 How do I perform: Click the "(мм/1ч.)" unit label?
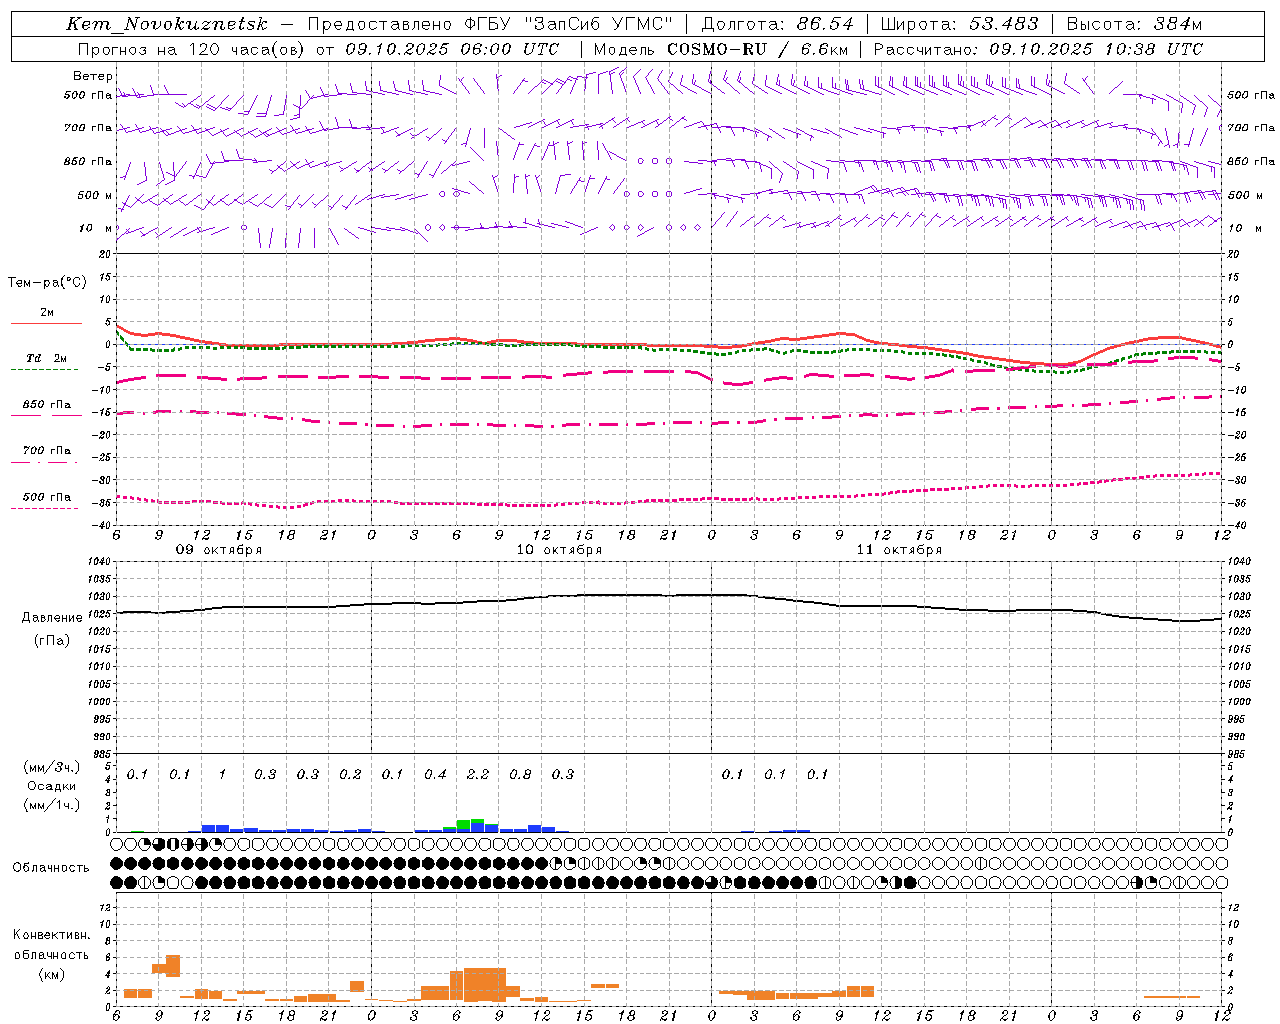point(51,805)
